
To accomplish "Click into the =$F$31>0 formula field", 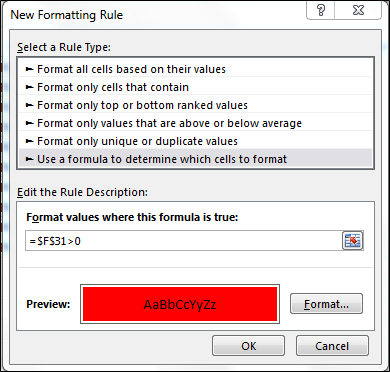I will click(x=183, y=240).
